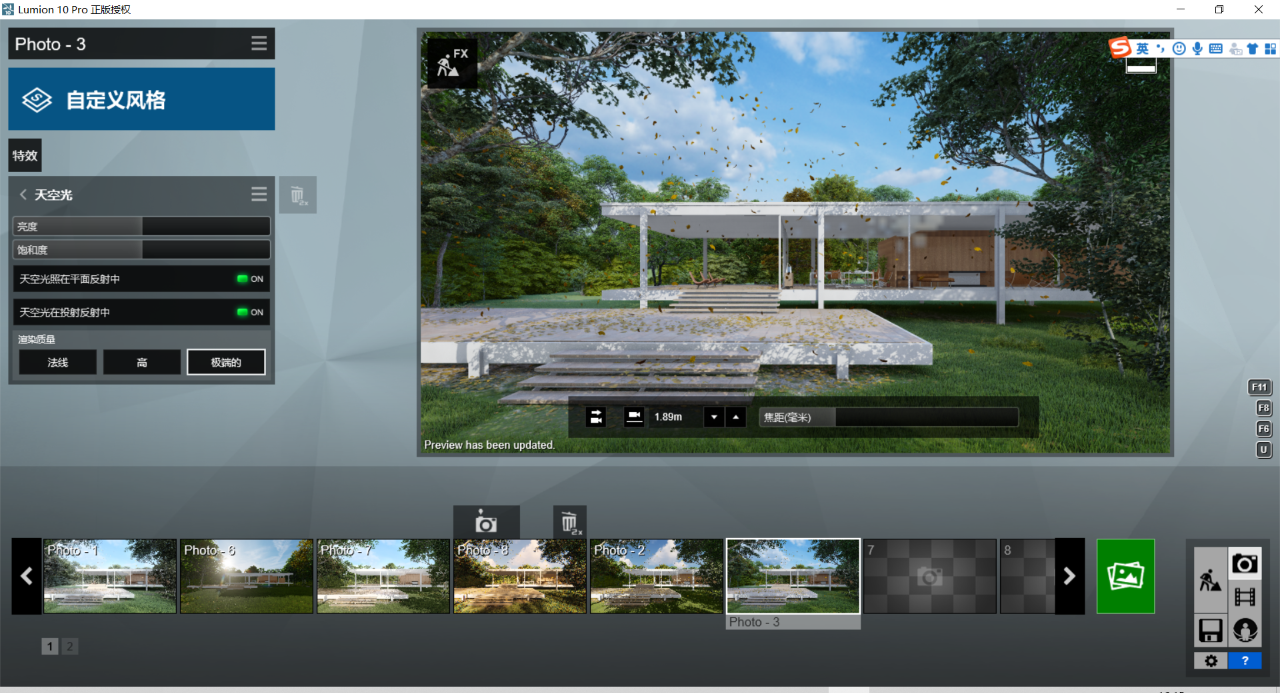This screenshot has width=1280, height=693.
Task: Switch to Photo mode camera icon
Action: pos(1245,564)
